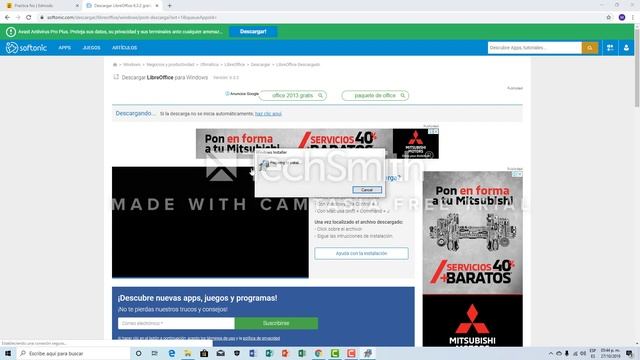This screenshot has height=360, width=640.
Task: Click the Windows breadcrumb link
Action: coord(132,64)
